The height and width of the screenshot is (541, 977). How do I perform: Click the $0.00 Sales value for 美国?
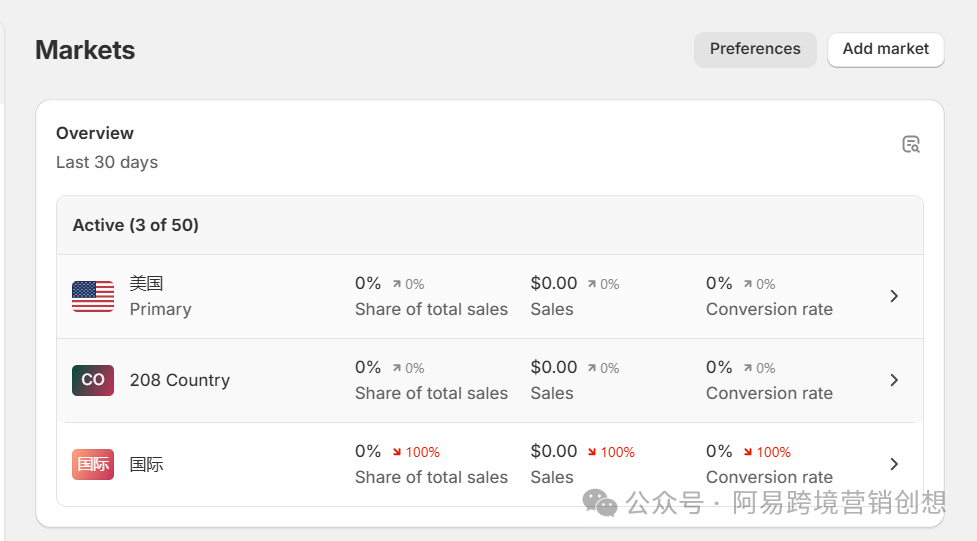554,284
